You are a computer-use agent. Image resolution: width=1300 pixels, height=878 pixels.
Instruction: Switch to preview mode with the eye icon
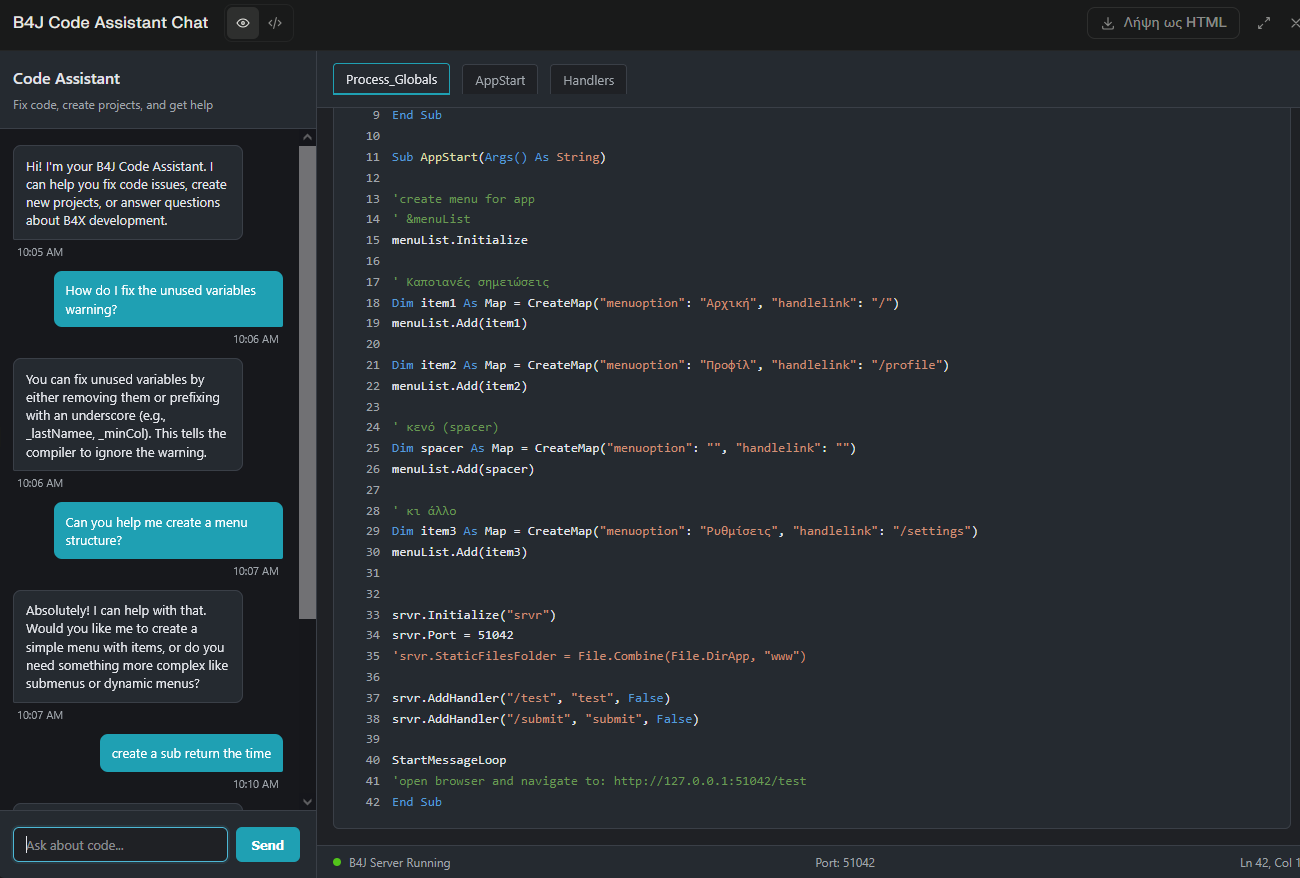(243, 23)
